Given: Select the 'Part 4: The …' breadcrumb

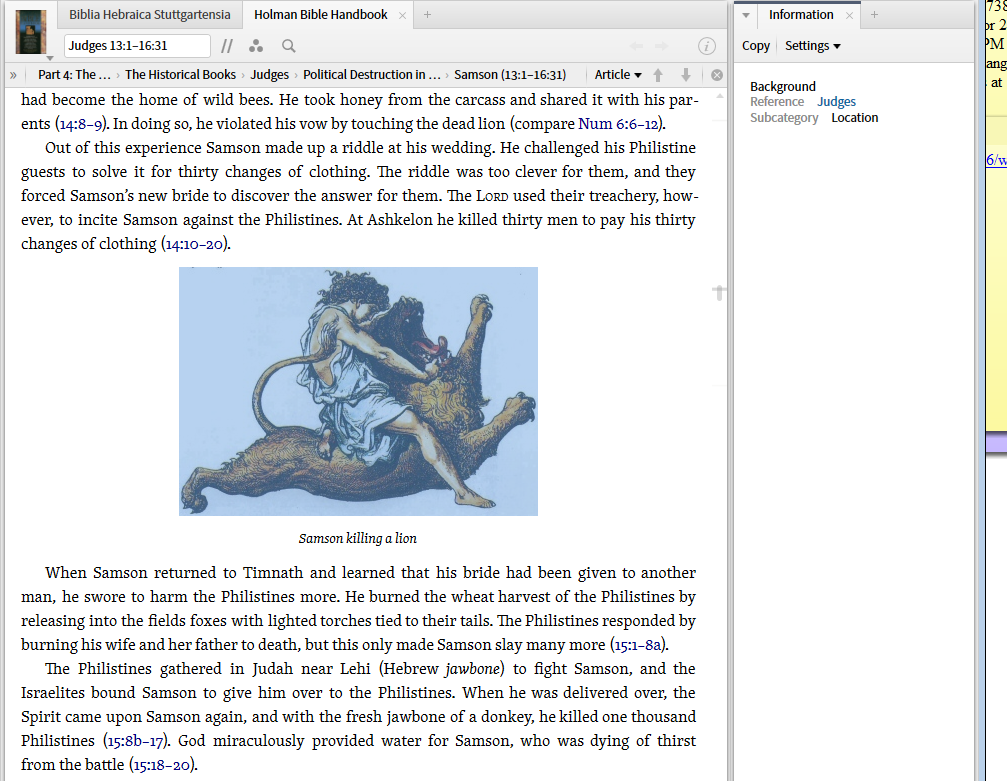Looking at the screenshot, I should tap(74, 75).
